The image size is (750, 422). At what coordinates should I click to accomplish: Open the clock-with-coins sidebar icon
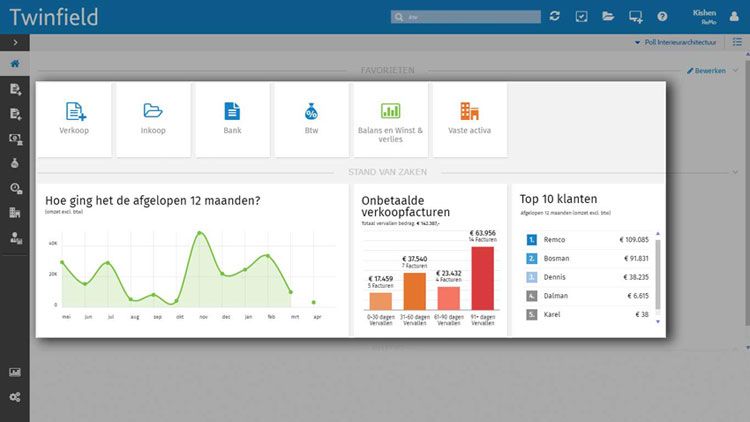click(x=15, y=189)
